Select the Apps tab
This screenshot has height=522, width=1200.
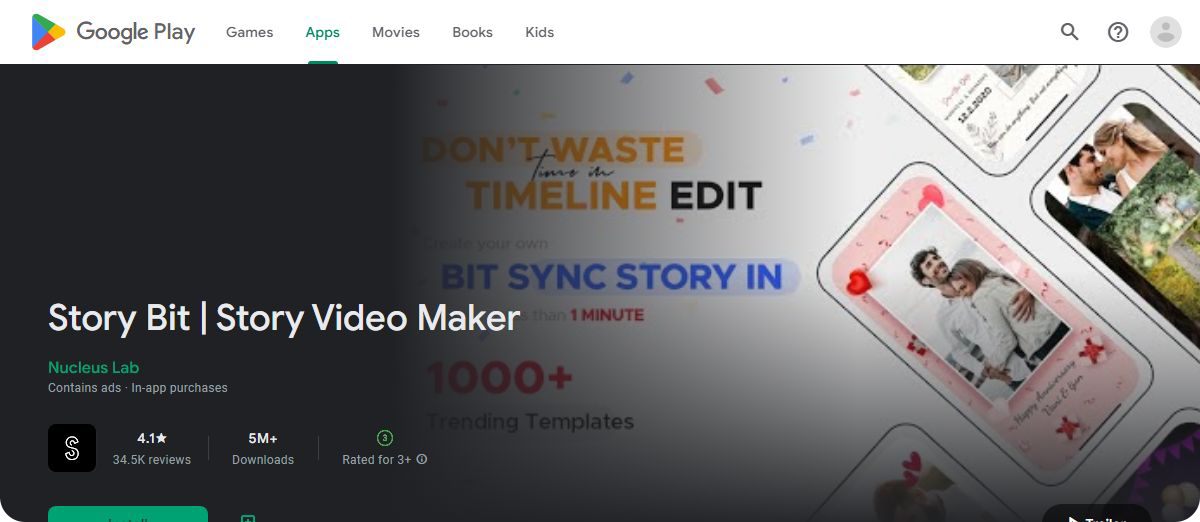(322, 32)
